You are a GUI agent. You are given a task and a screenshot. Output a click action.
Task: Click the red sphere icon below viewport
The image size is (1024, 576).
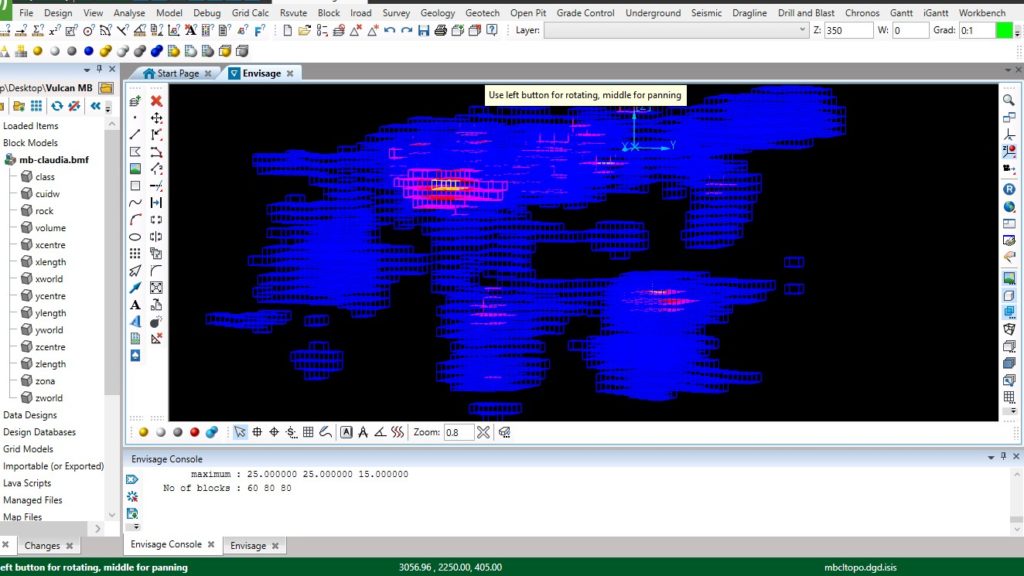[x=195, y=432]
